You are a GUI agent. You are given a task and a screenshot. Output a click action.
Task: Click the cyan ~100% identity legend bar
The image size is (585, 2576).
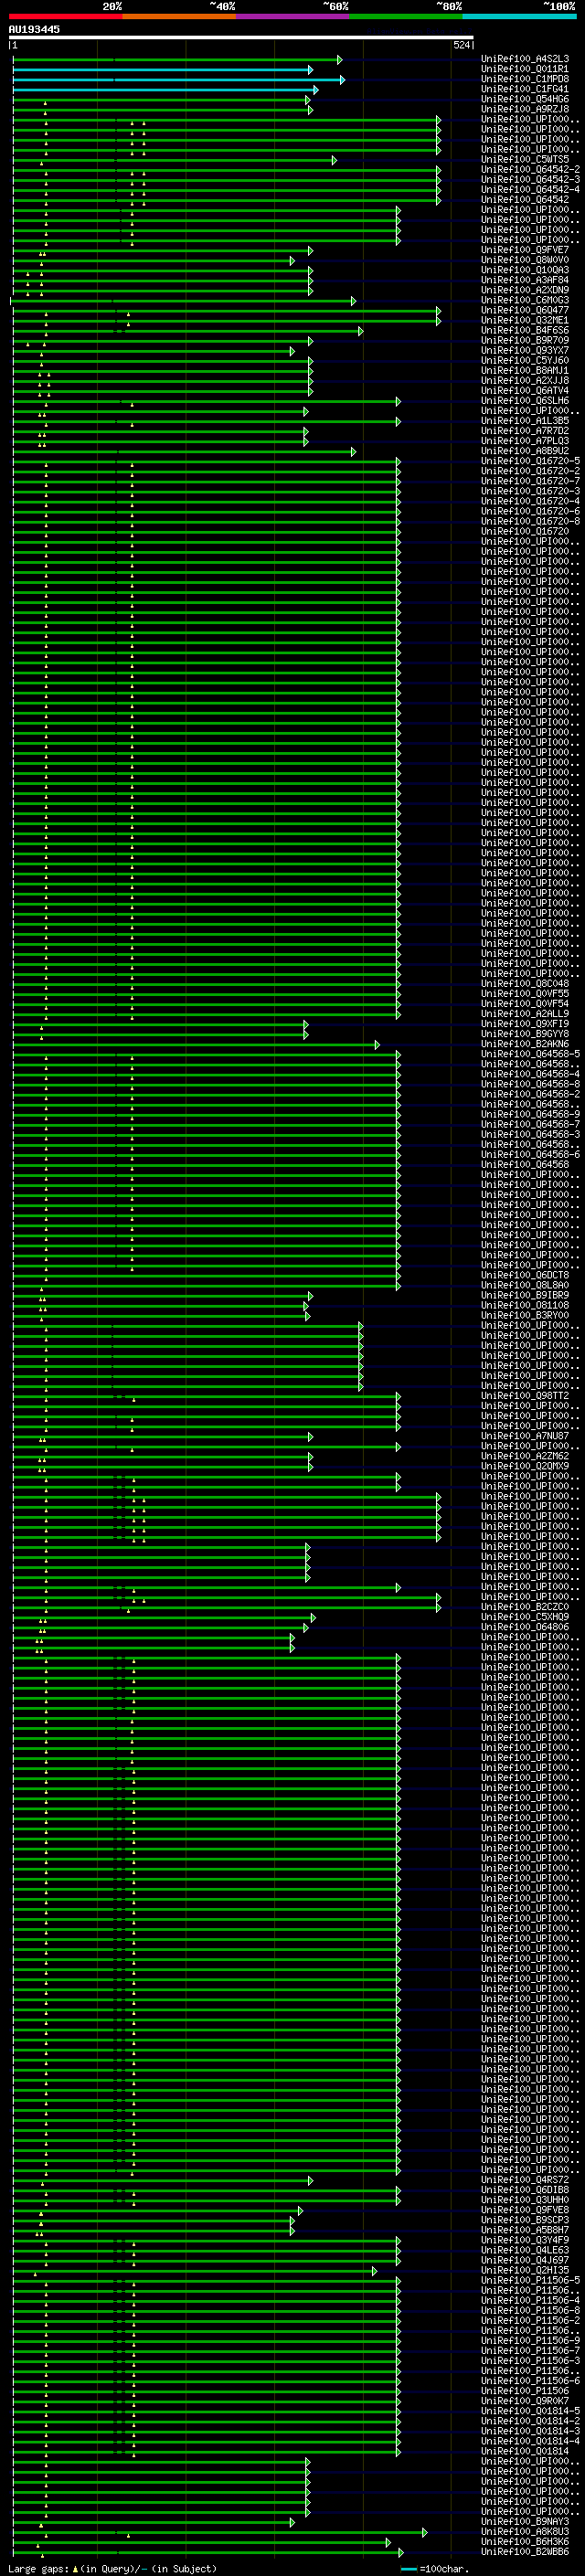[x=519, y=16]
